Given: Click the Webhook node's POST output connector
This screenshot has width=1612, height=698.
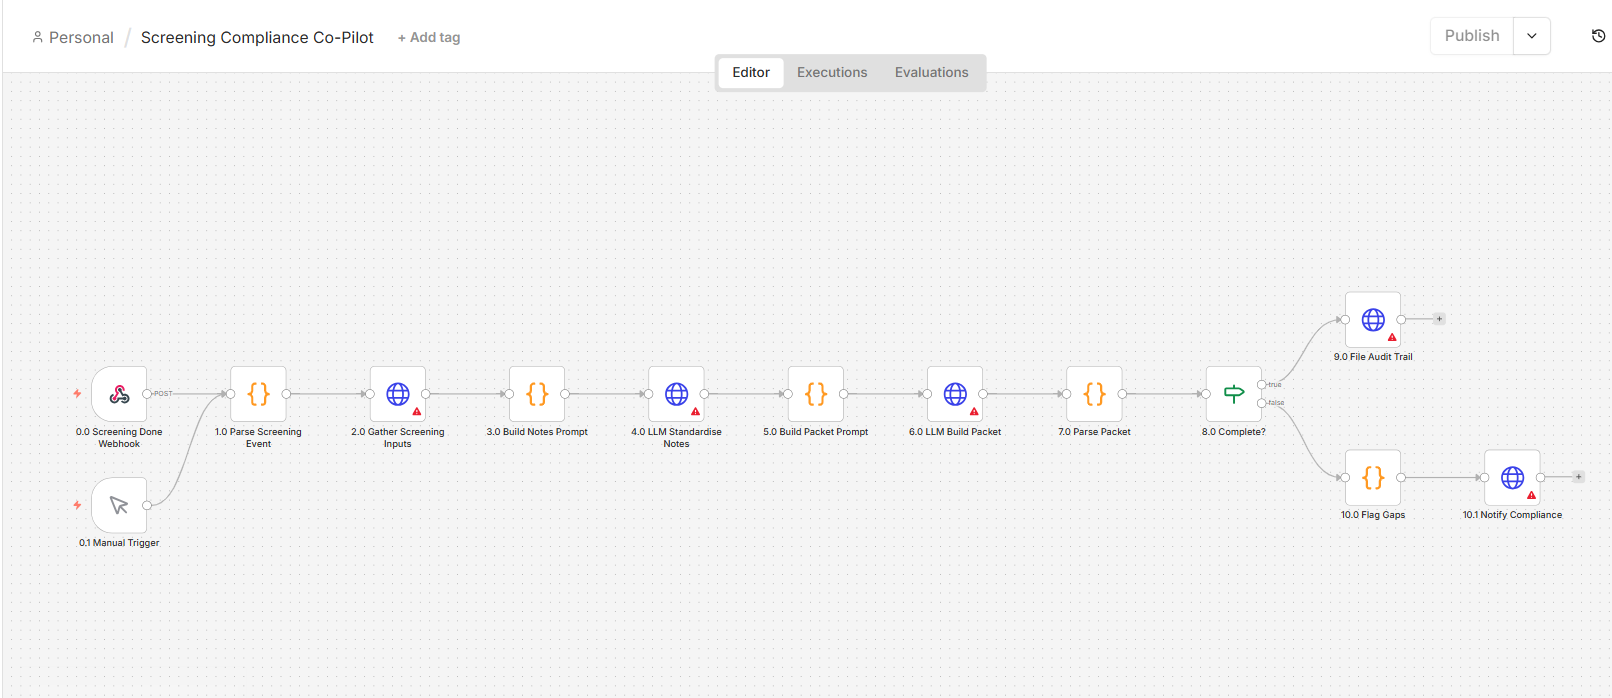Looking at the screenshot, I should 147,394.
